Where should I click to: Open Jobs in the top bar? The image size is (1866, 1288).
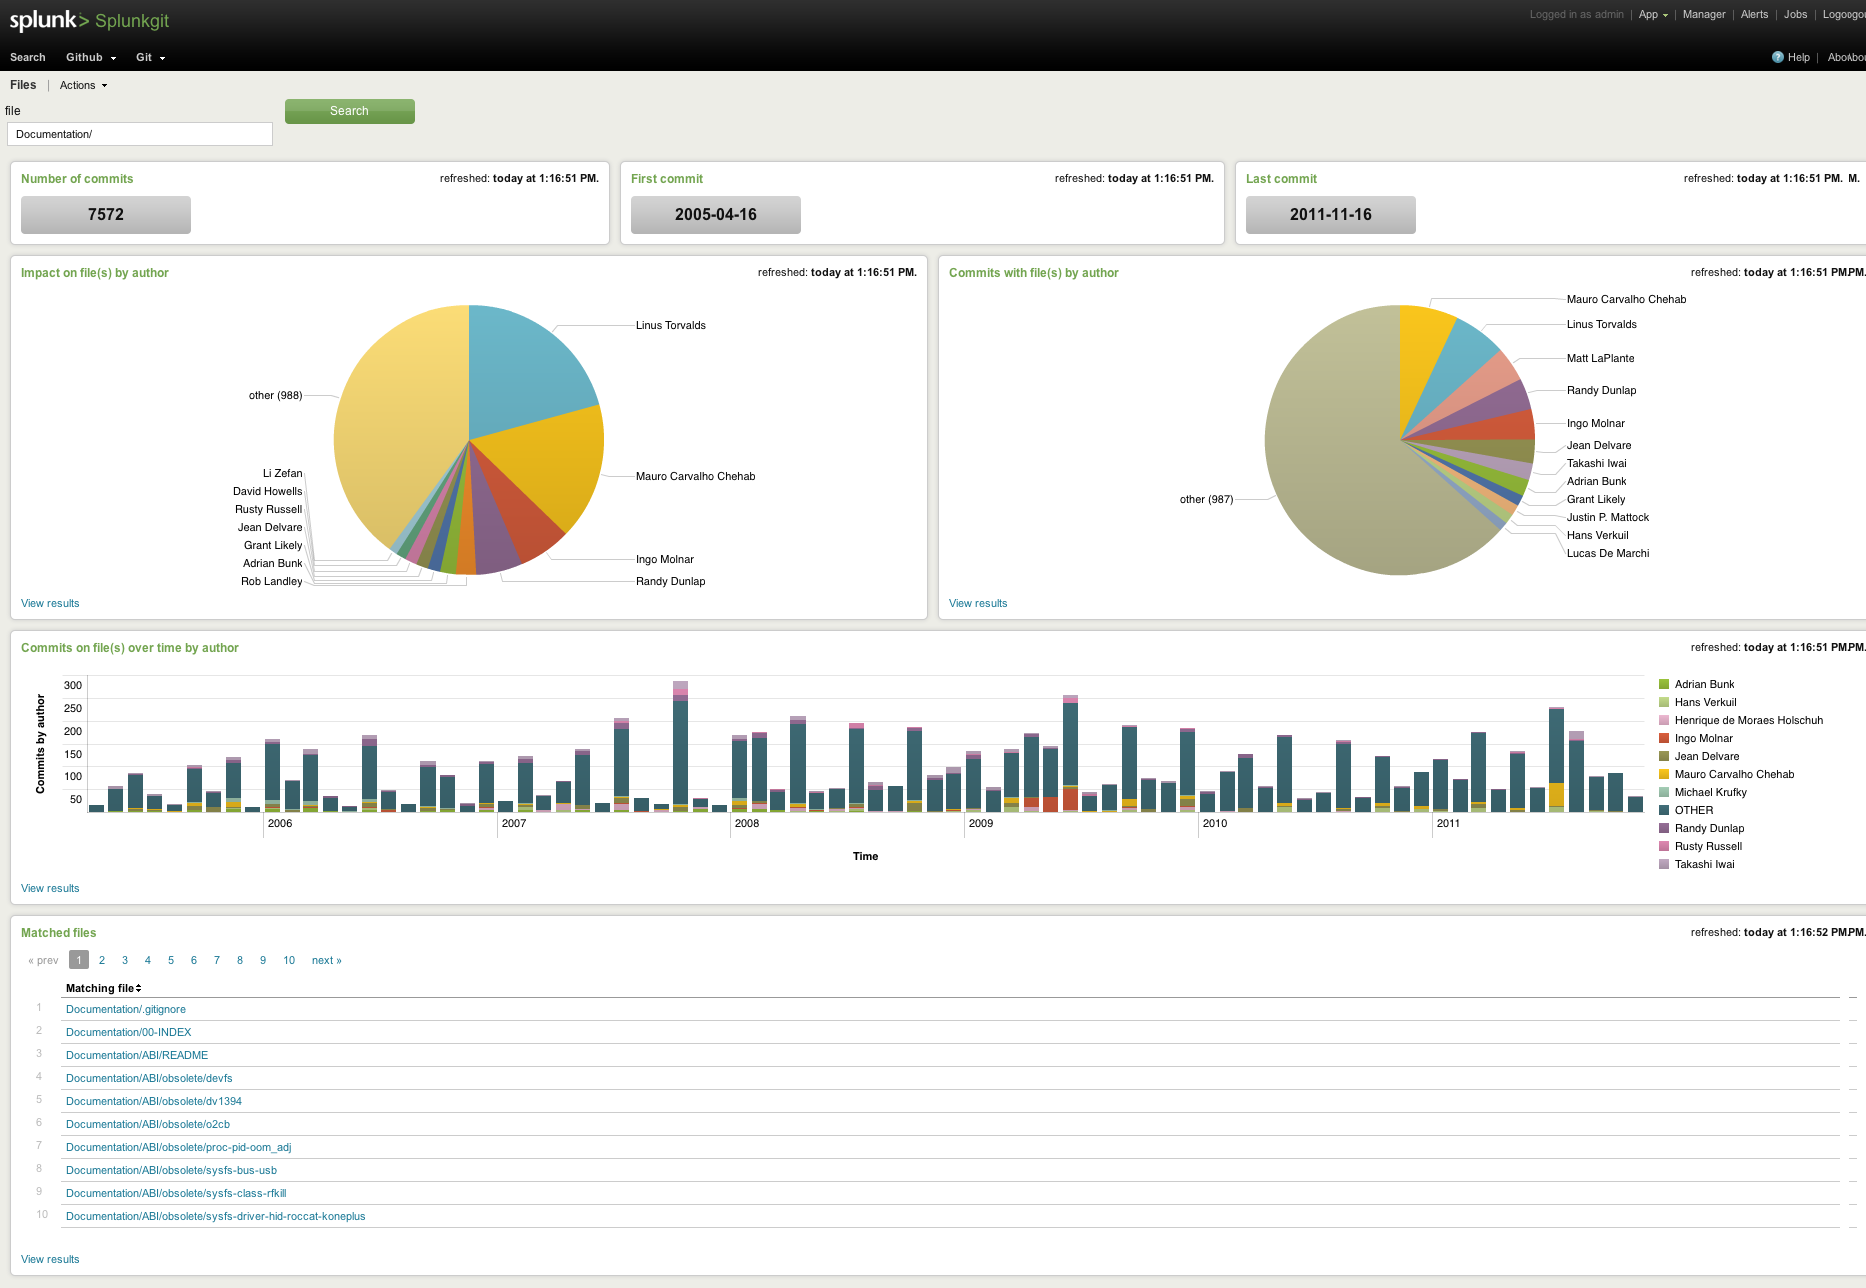[1795, 14]
